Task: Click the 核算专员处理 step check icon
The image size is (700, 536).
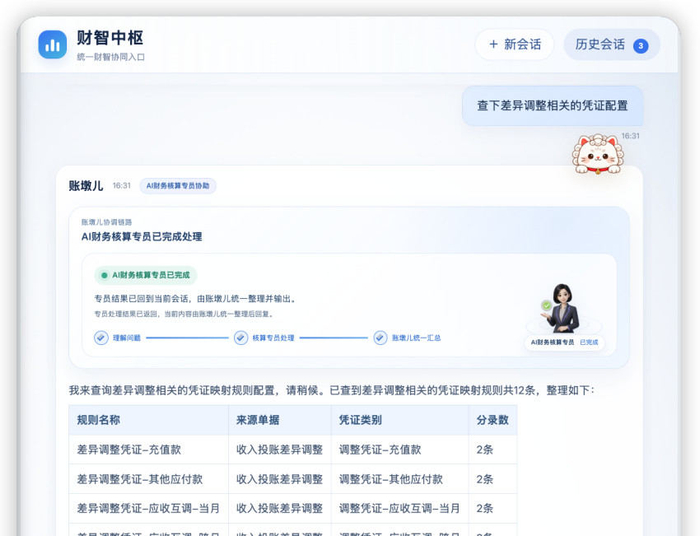Action: pos(241,337)
